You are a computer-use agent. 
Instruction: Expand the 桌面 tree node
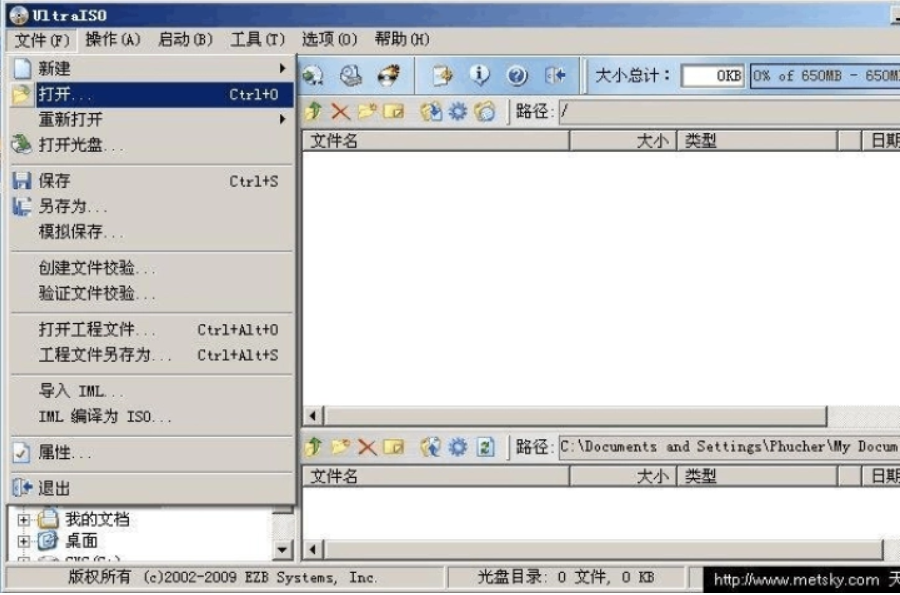[24, 540]
